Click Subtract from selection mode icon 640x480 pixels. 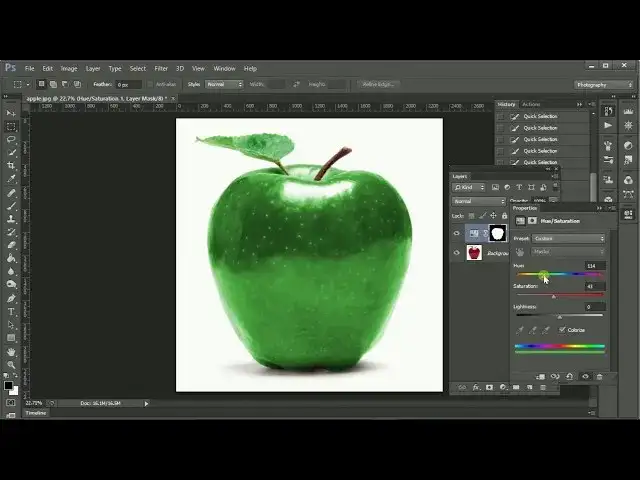tap(65, 84)
